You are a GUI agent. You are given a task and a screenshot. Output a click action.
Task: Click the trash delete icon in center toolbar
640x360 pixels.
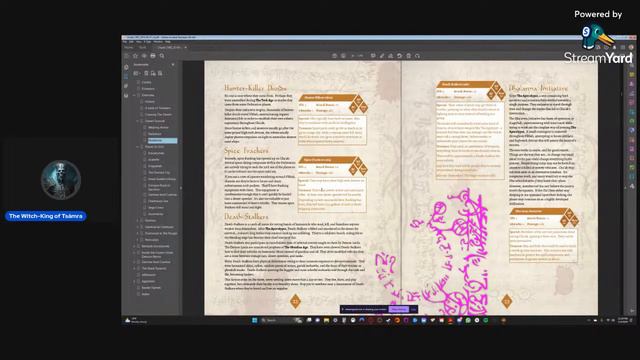pyautogui.click(x=409, y=56)
